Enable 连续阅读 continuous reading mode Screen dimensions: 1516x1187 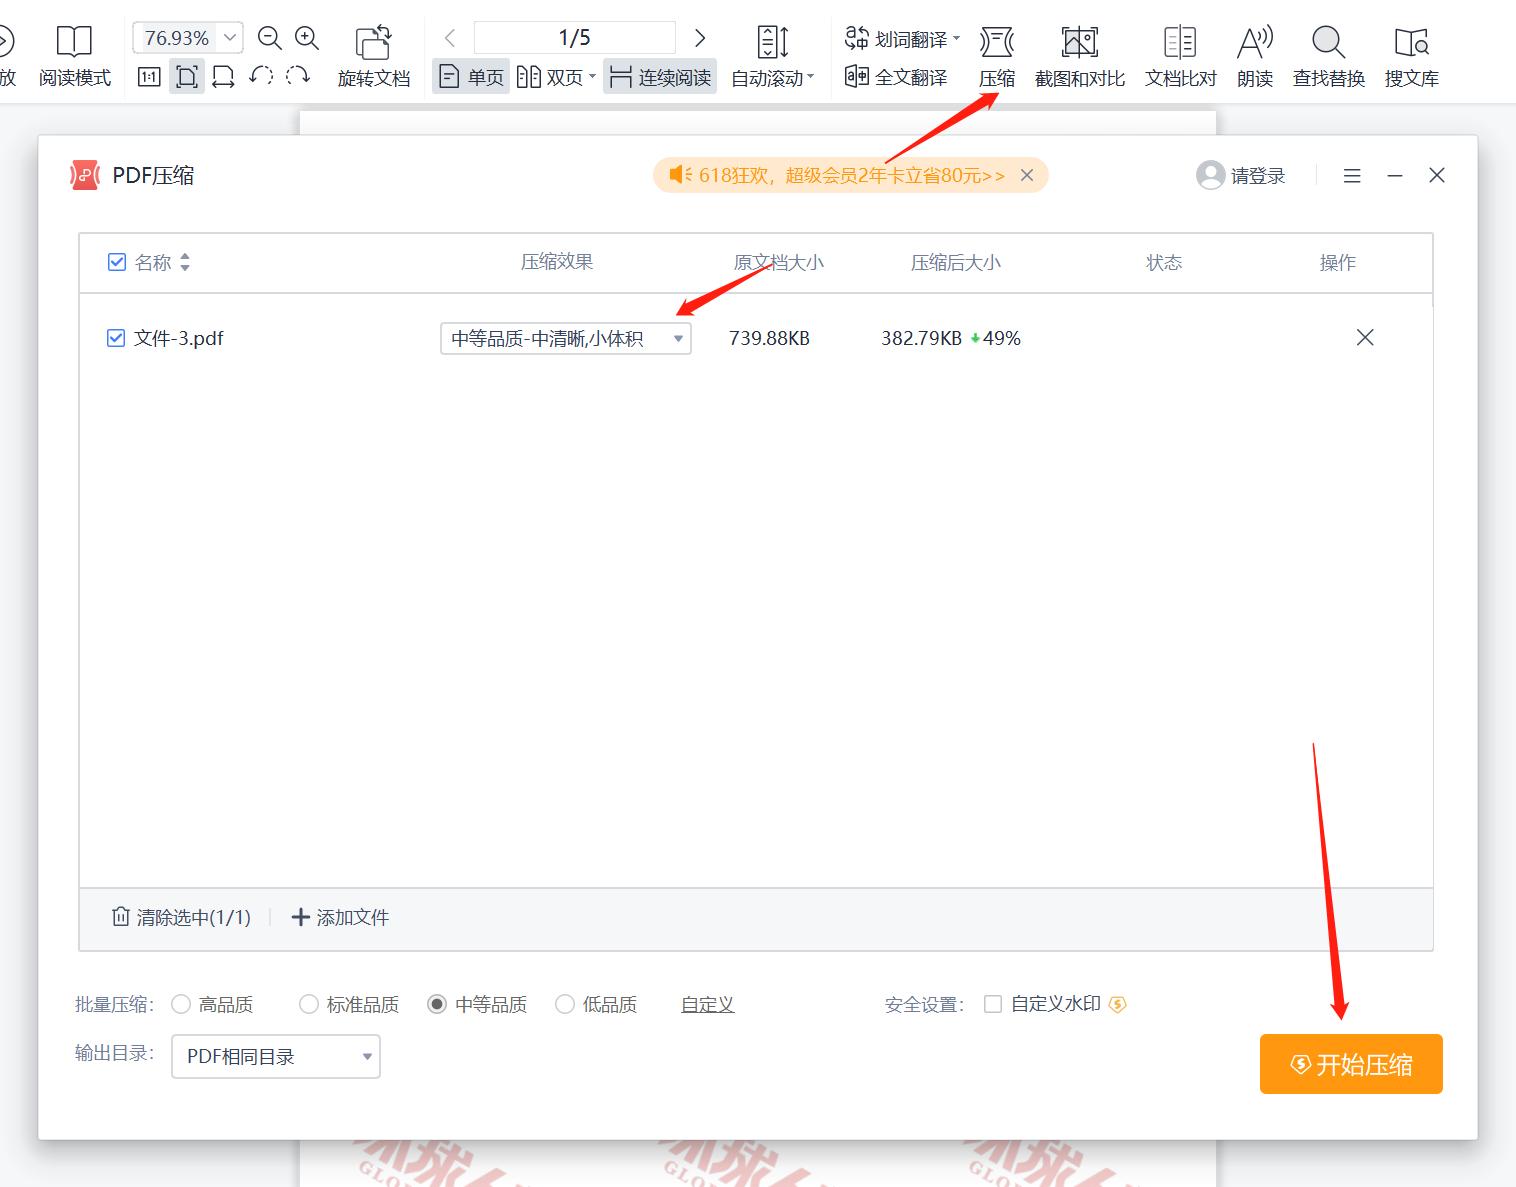[x=659, y=76]
